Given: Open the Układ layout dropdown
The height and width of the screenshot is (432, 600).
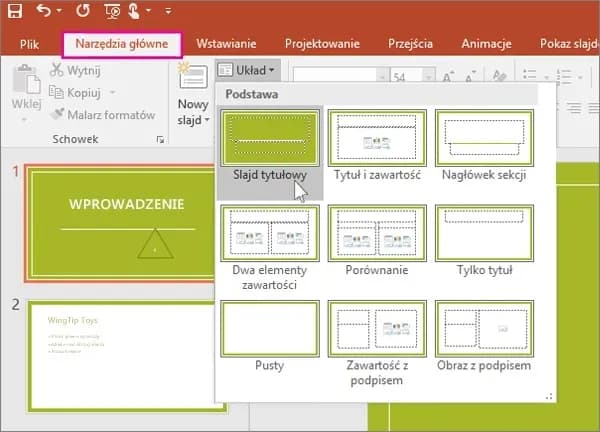Looking at the screenshot, I should point(245,71).
